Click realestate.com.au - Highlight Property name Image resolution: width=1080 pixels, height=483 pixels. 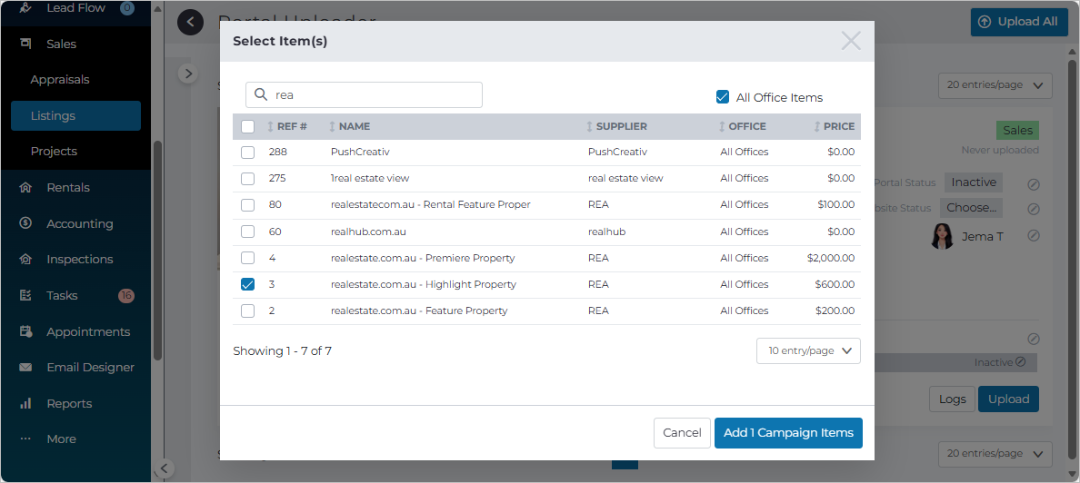424,285
